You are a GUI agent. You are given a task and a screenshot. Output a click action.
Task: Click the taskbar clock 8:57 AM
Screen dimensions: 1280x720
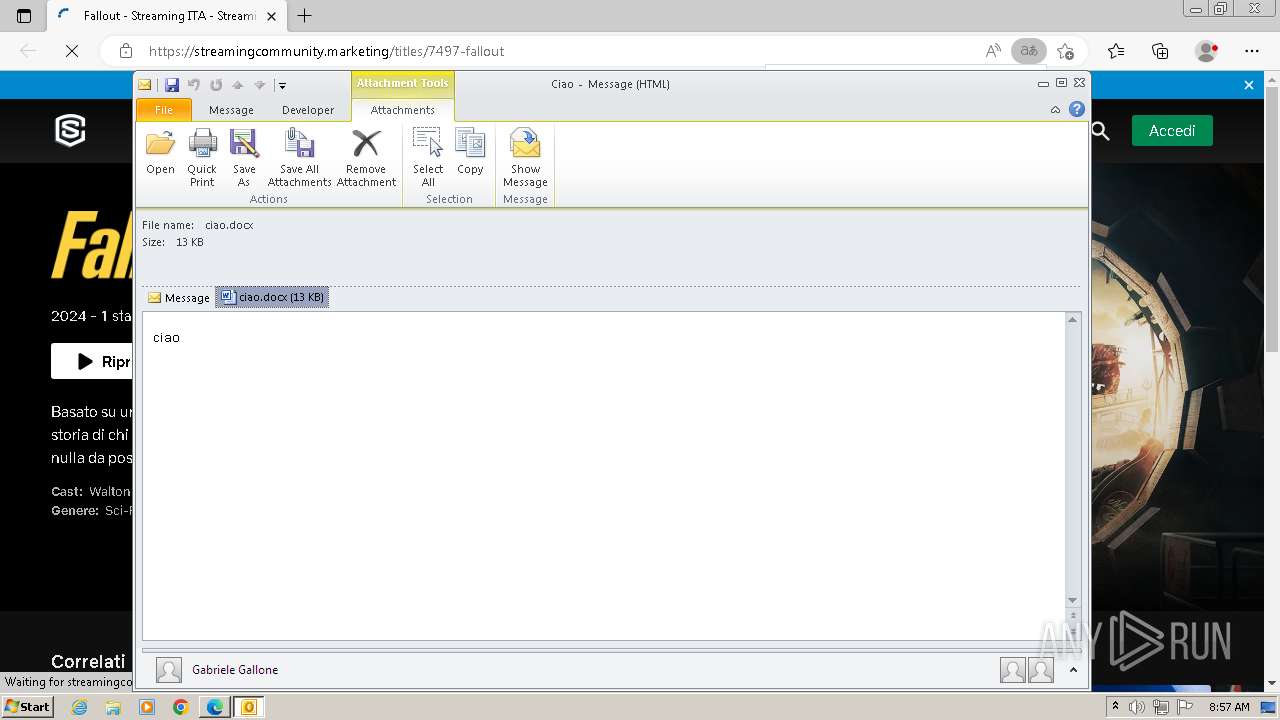[x=1229, y=707]
